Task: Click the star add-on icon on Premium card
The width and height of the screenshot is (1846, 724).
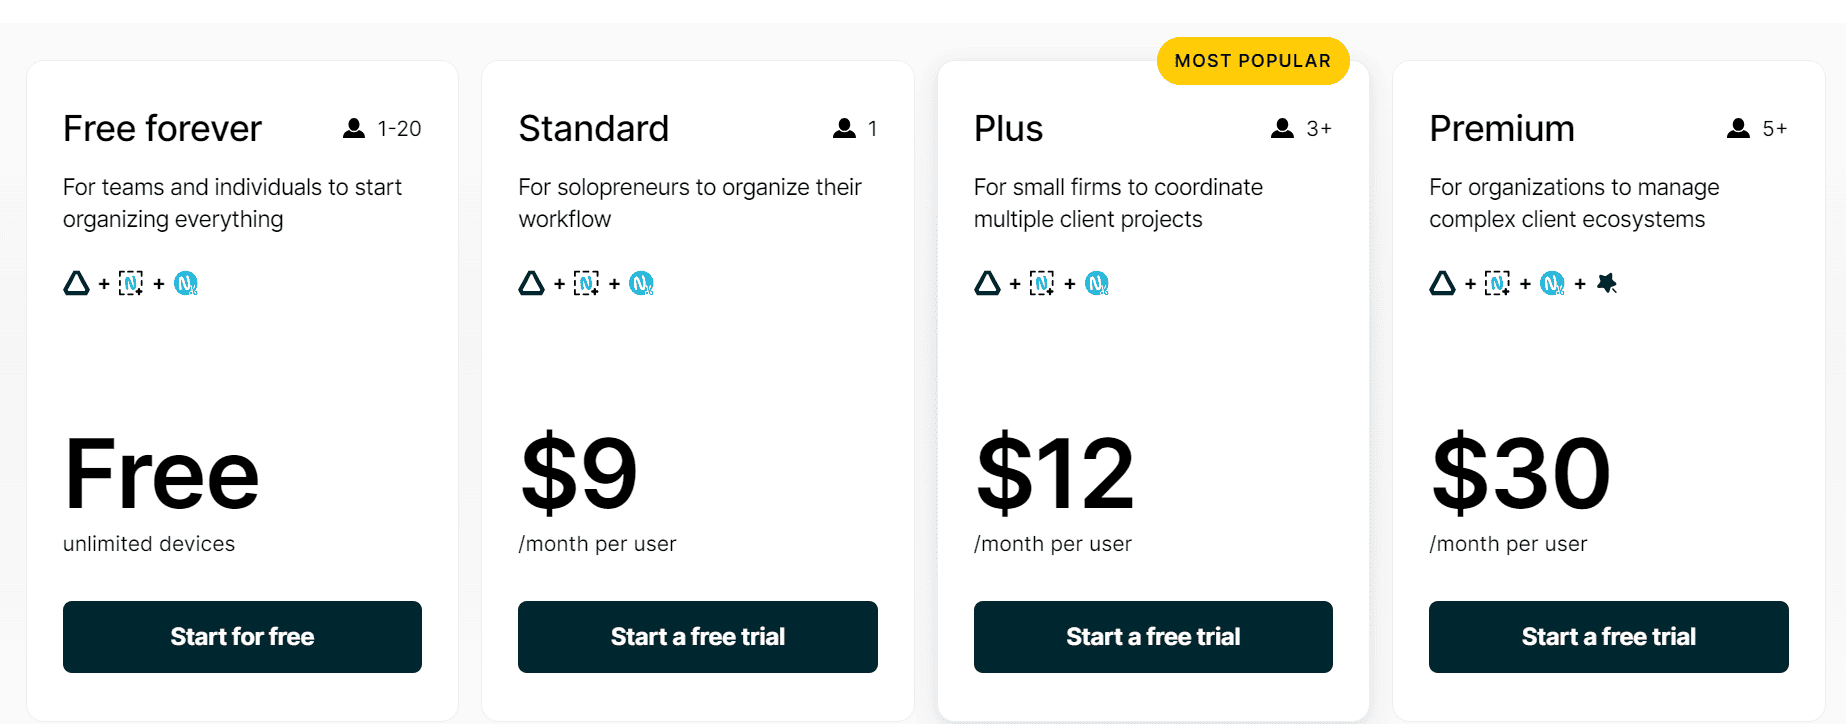Action: pos(1608,283)
